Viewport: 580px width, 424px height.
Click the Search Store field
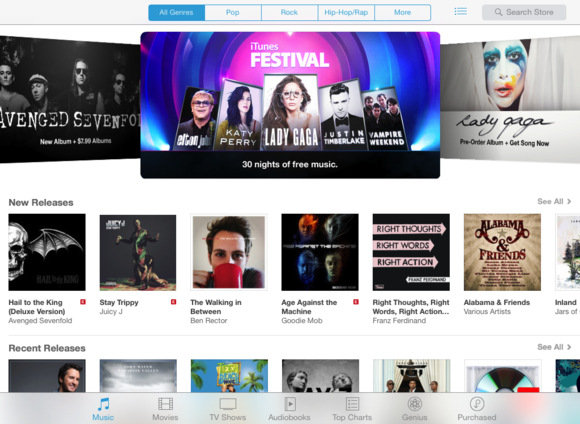(x=524, y=12)
